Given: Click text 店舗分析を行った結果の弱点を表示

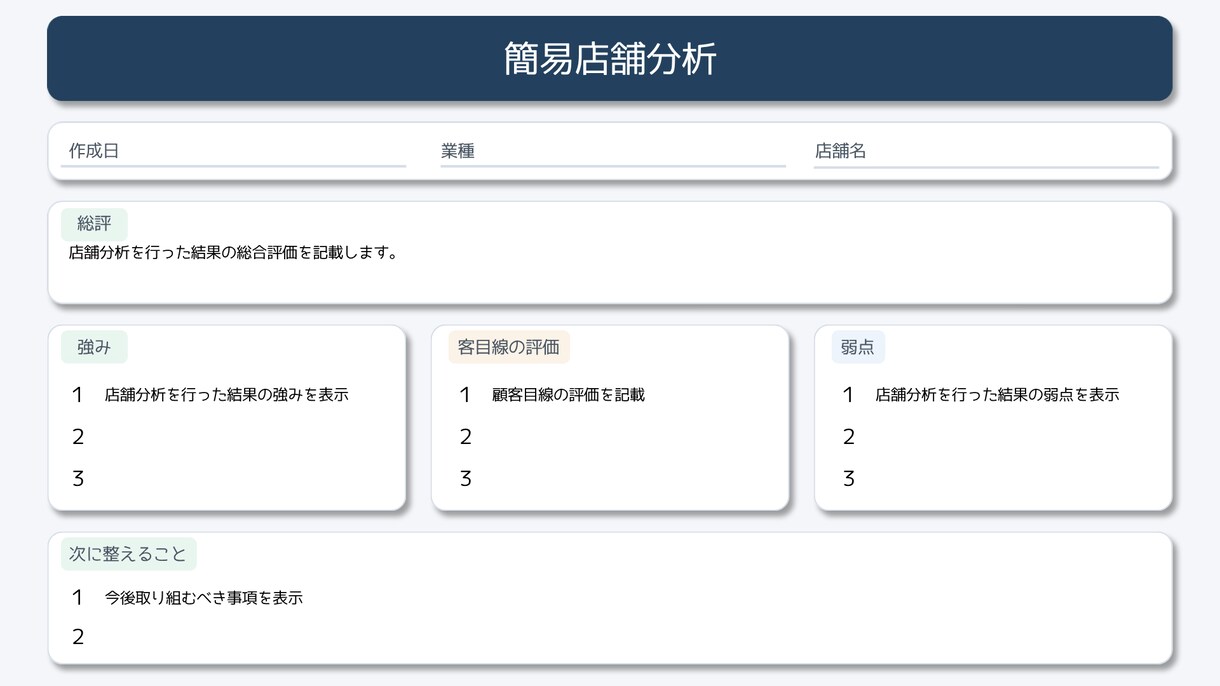Looking at the screenshot, I should [x=997, y=395].
